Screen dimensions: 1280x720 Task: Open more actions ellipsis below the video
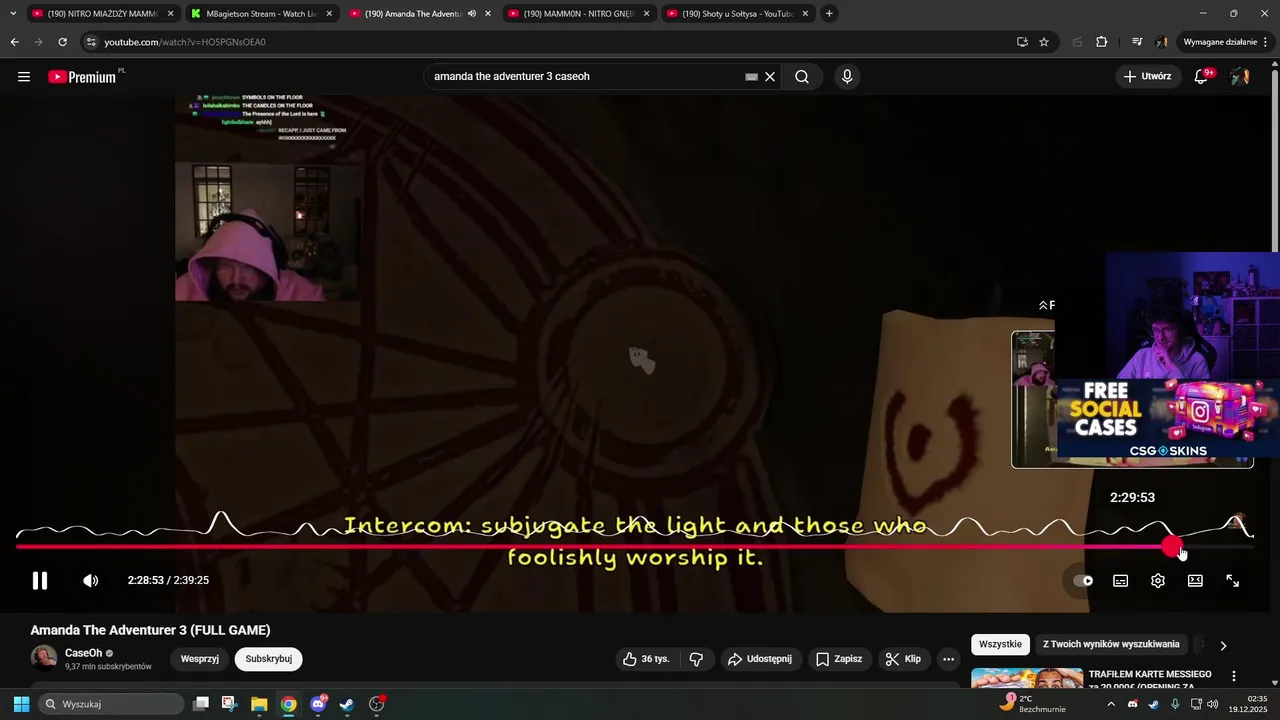pyautogui.click(x=948, y=659)
